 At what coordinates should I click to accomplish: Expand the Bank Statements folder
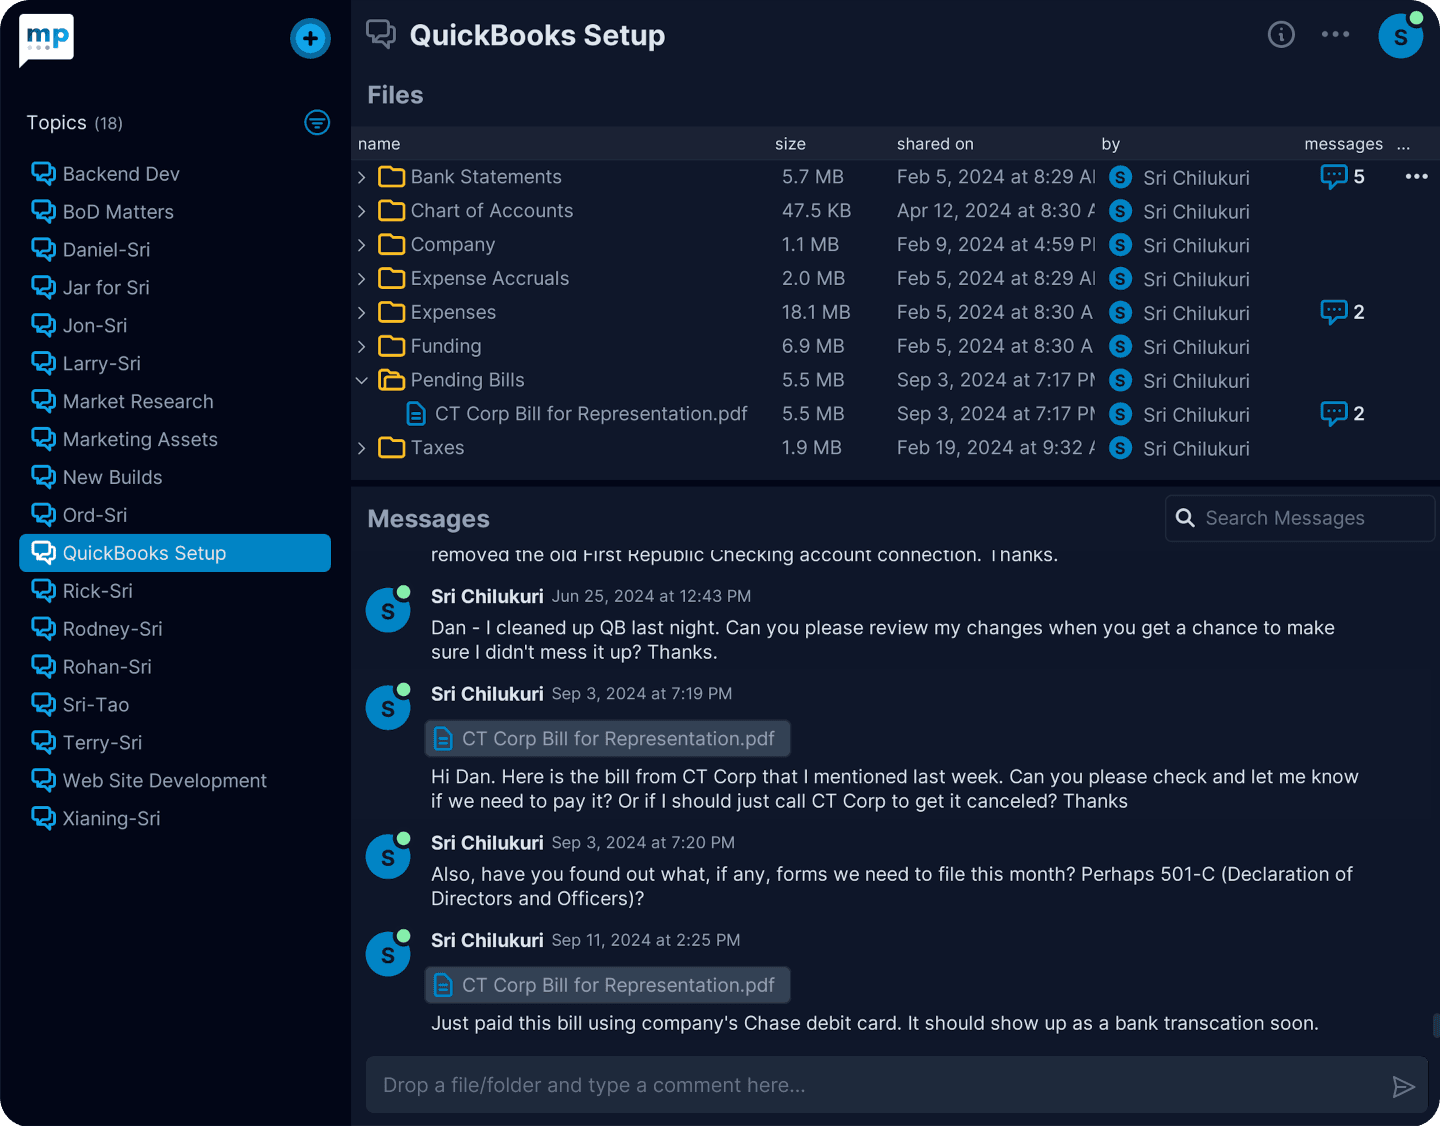click(362, 177)
